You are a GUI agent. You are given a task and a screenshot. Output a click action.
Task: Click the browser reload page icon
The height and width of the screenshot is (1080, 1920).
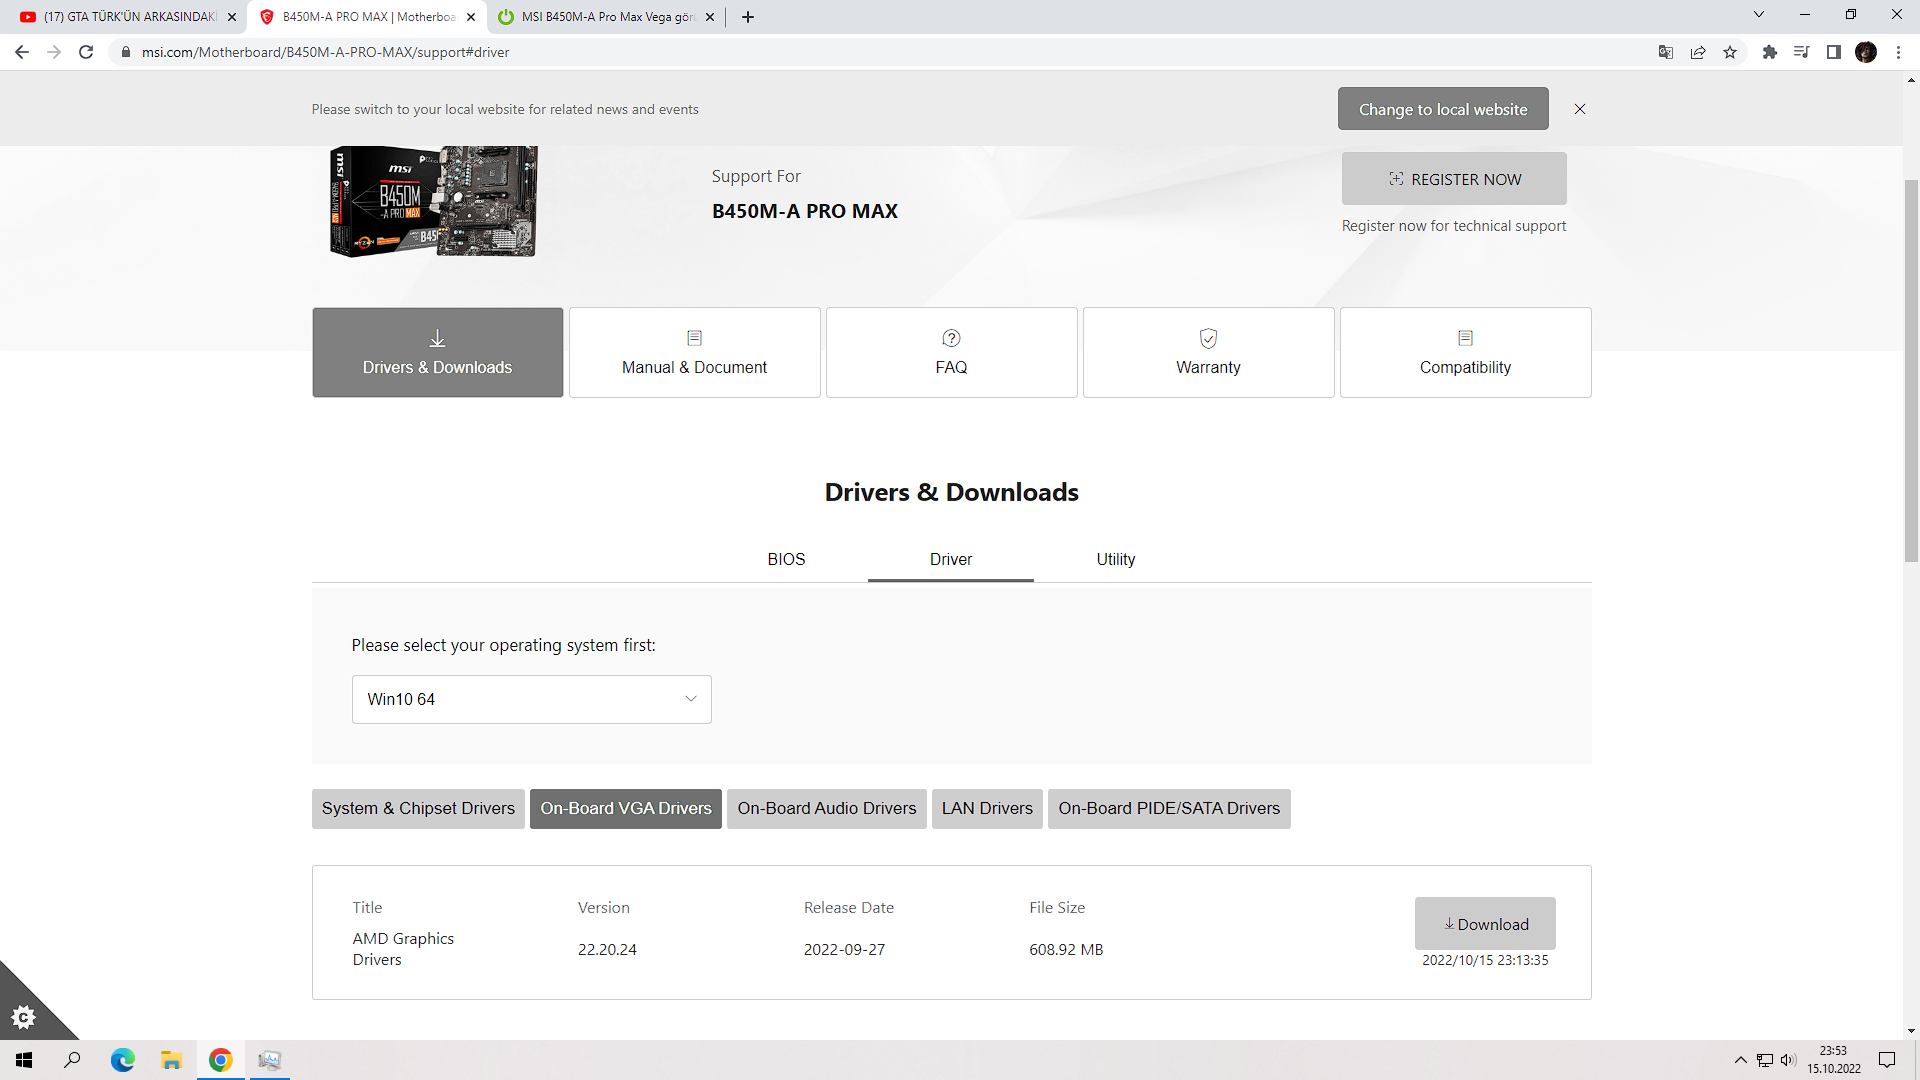pos(86,52)
